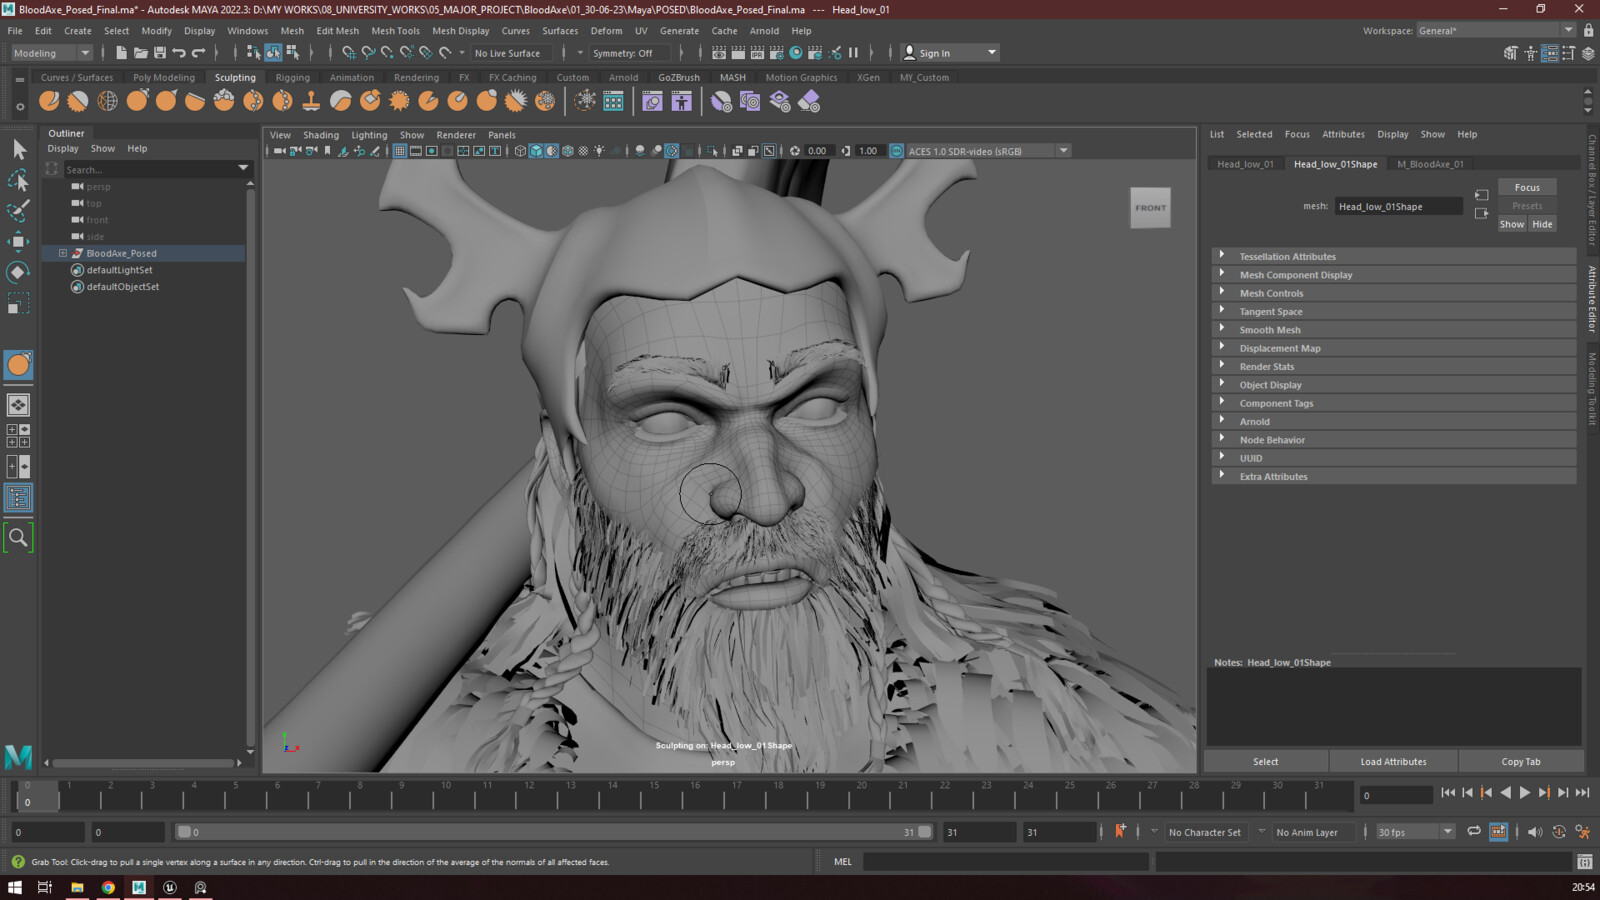Open the Script Editor icon
The width and height of the screenshot is (1600, 900).
1584,862
